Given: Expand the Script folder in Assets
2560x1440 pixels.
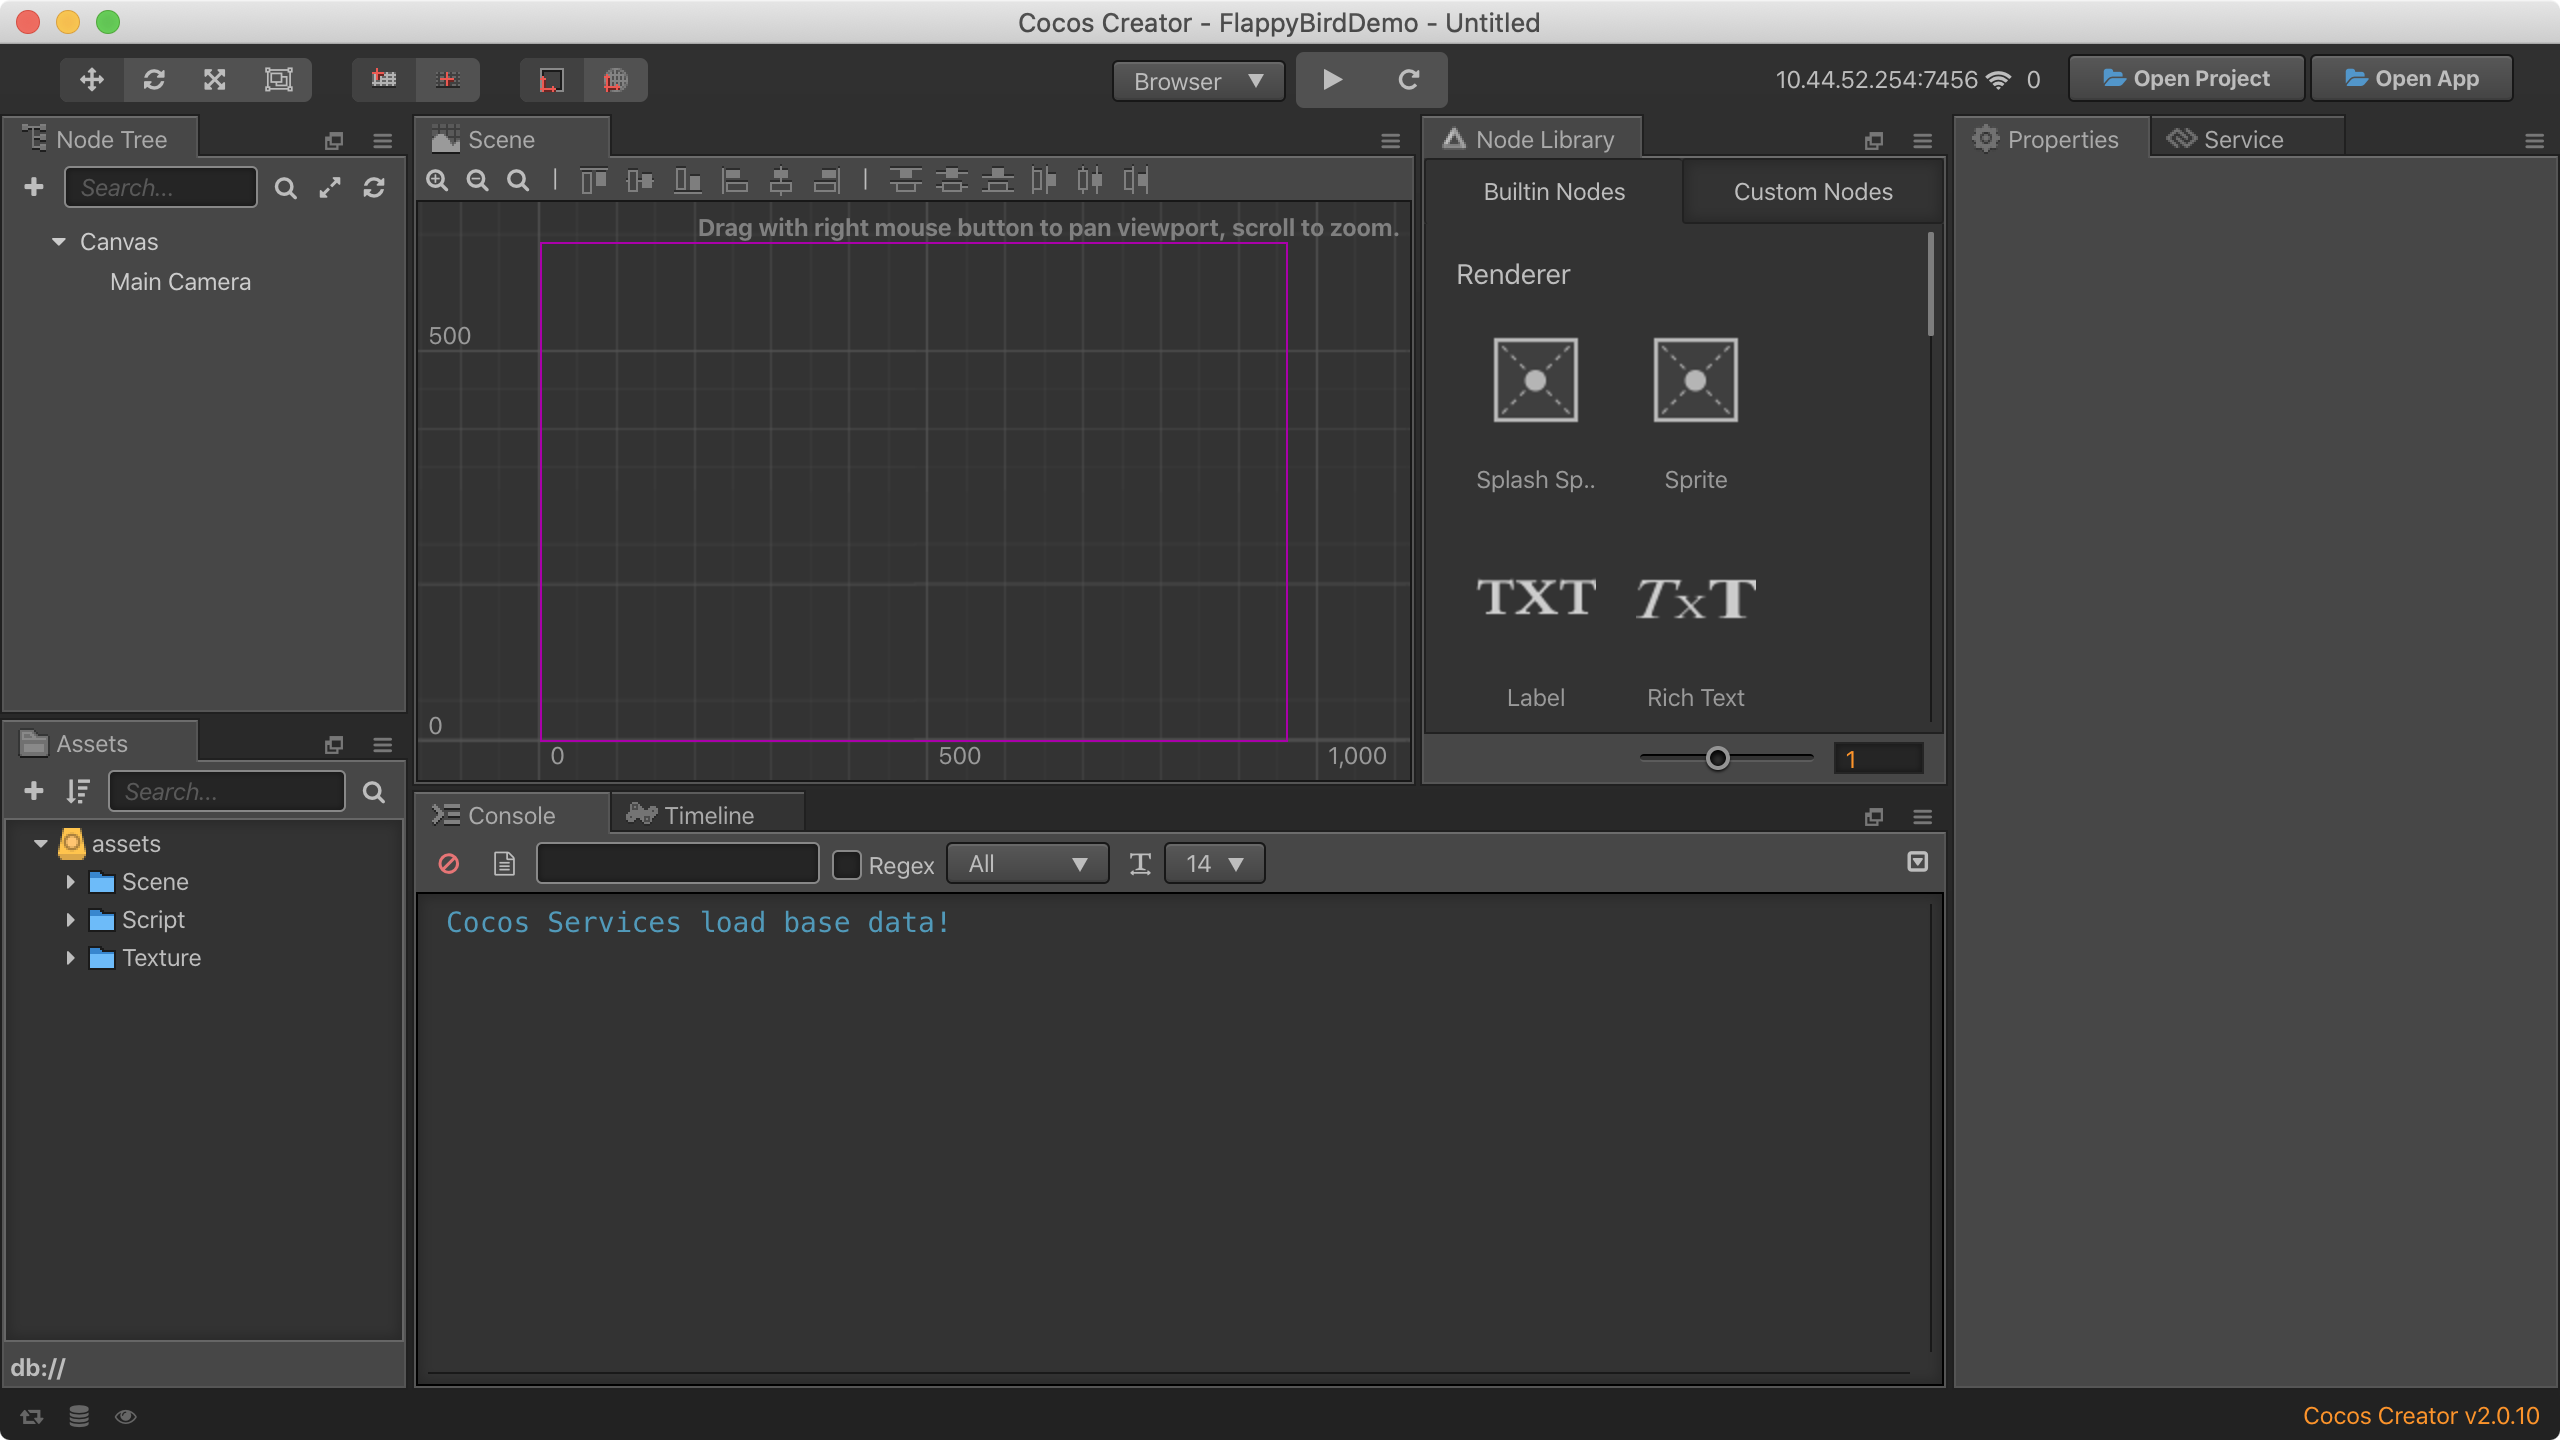Looking at the screenshot, I should (x=70, y=920).
